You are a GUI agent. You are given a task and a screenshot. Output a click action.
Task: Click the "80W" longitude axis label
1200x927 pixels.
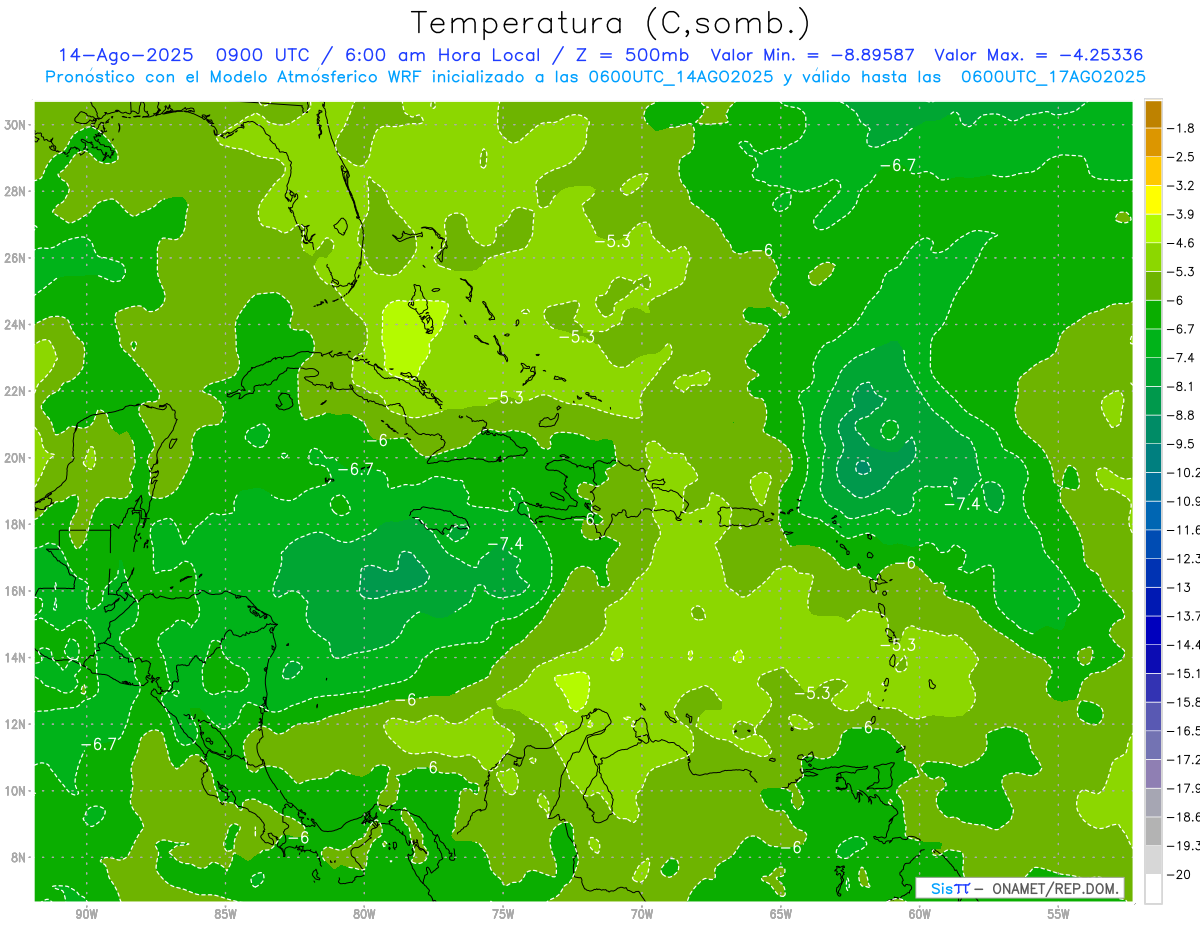coord(364,914)
